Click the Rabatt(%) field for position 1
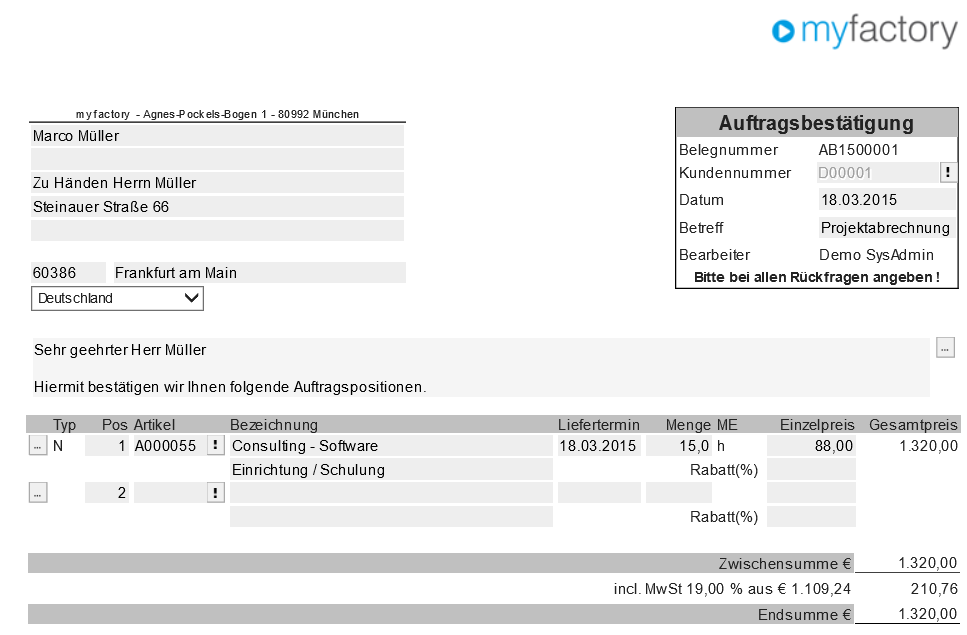 pos(811,469)
